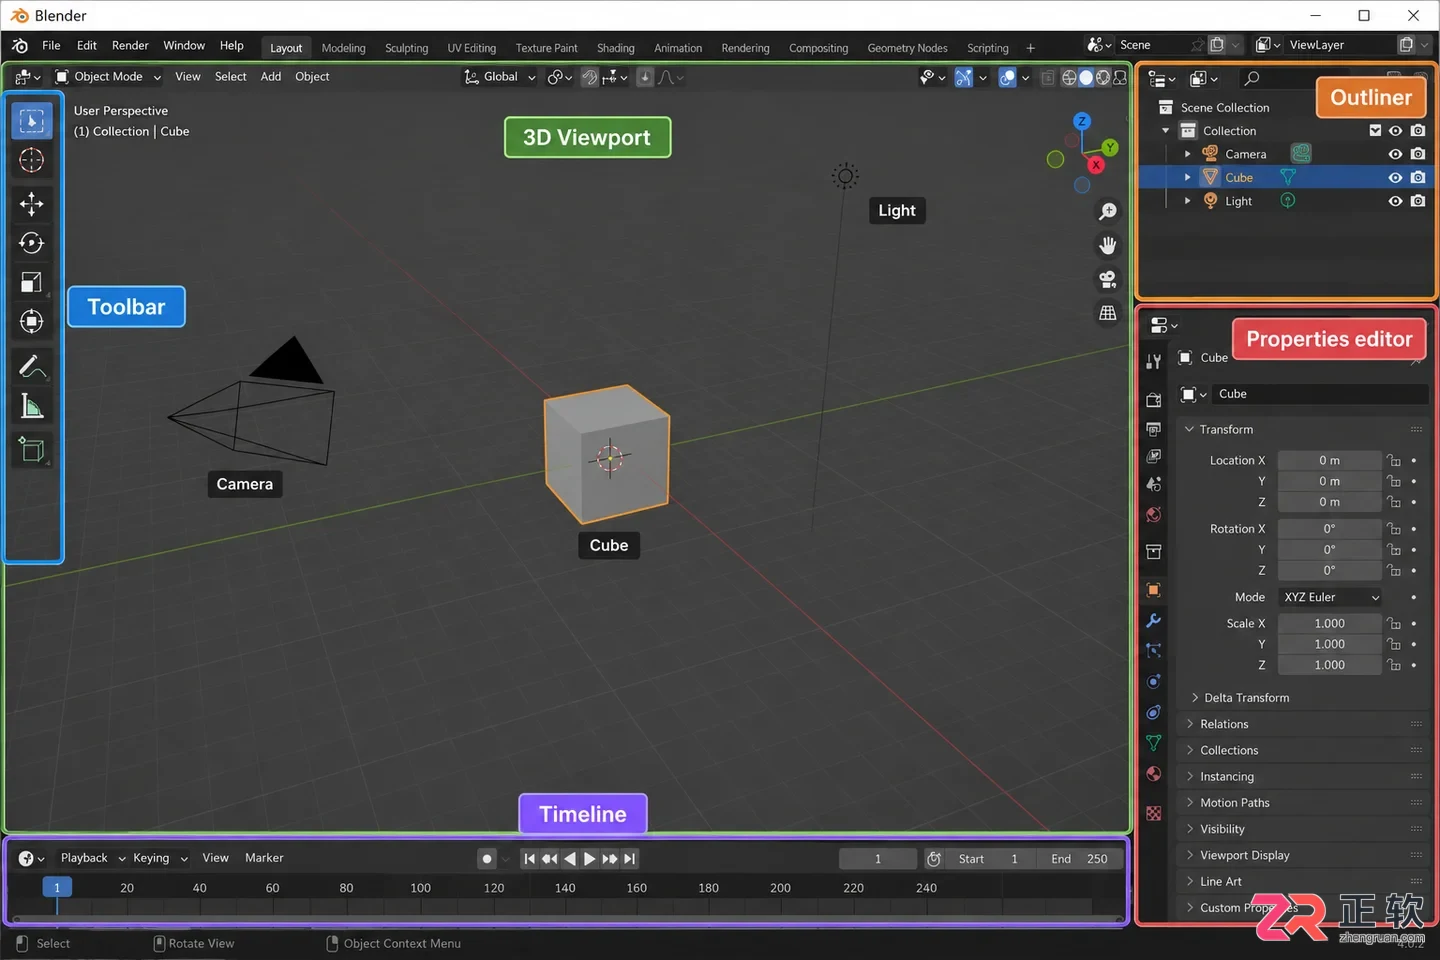Screen dimensions: 1440x960
Task: Open the Add menu in viewport header
Action: tap(271, 77)
